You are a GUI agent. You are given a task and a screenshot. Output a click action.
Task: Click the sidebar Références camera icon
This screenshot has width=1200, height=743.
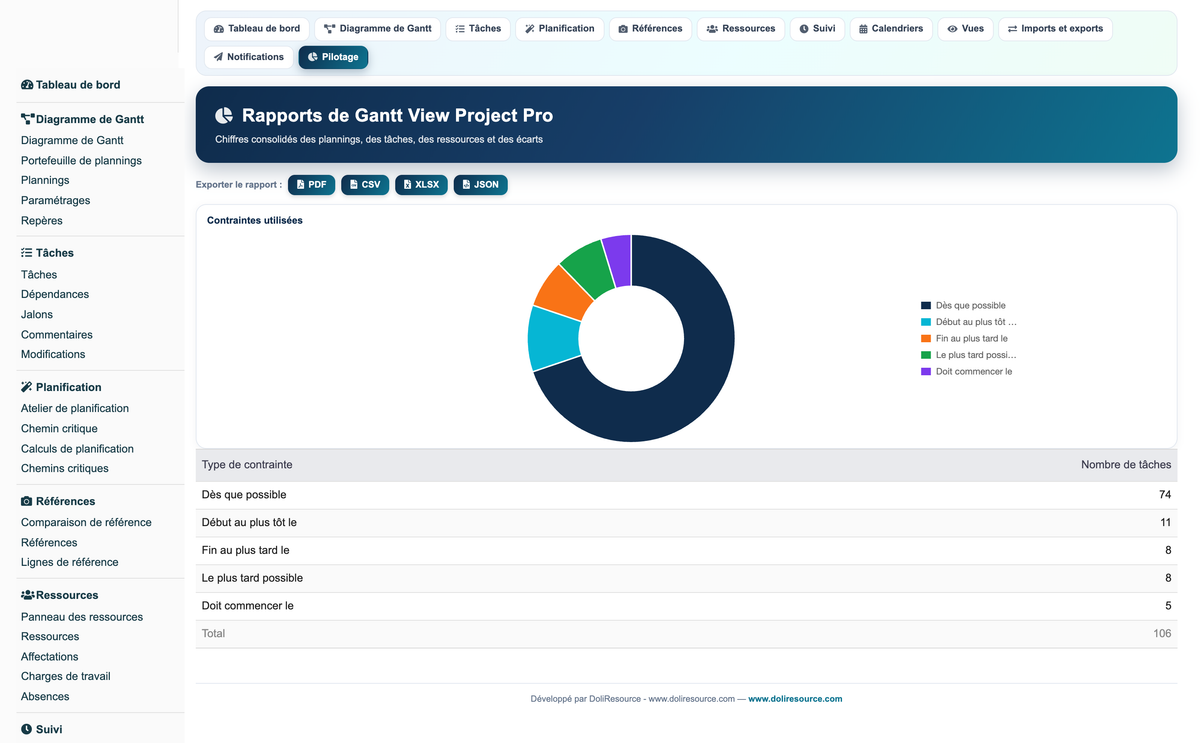[x=27, y=501]
